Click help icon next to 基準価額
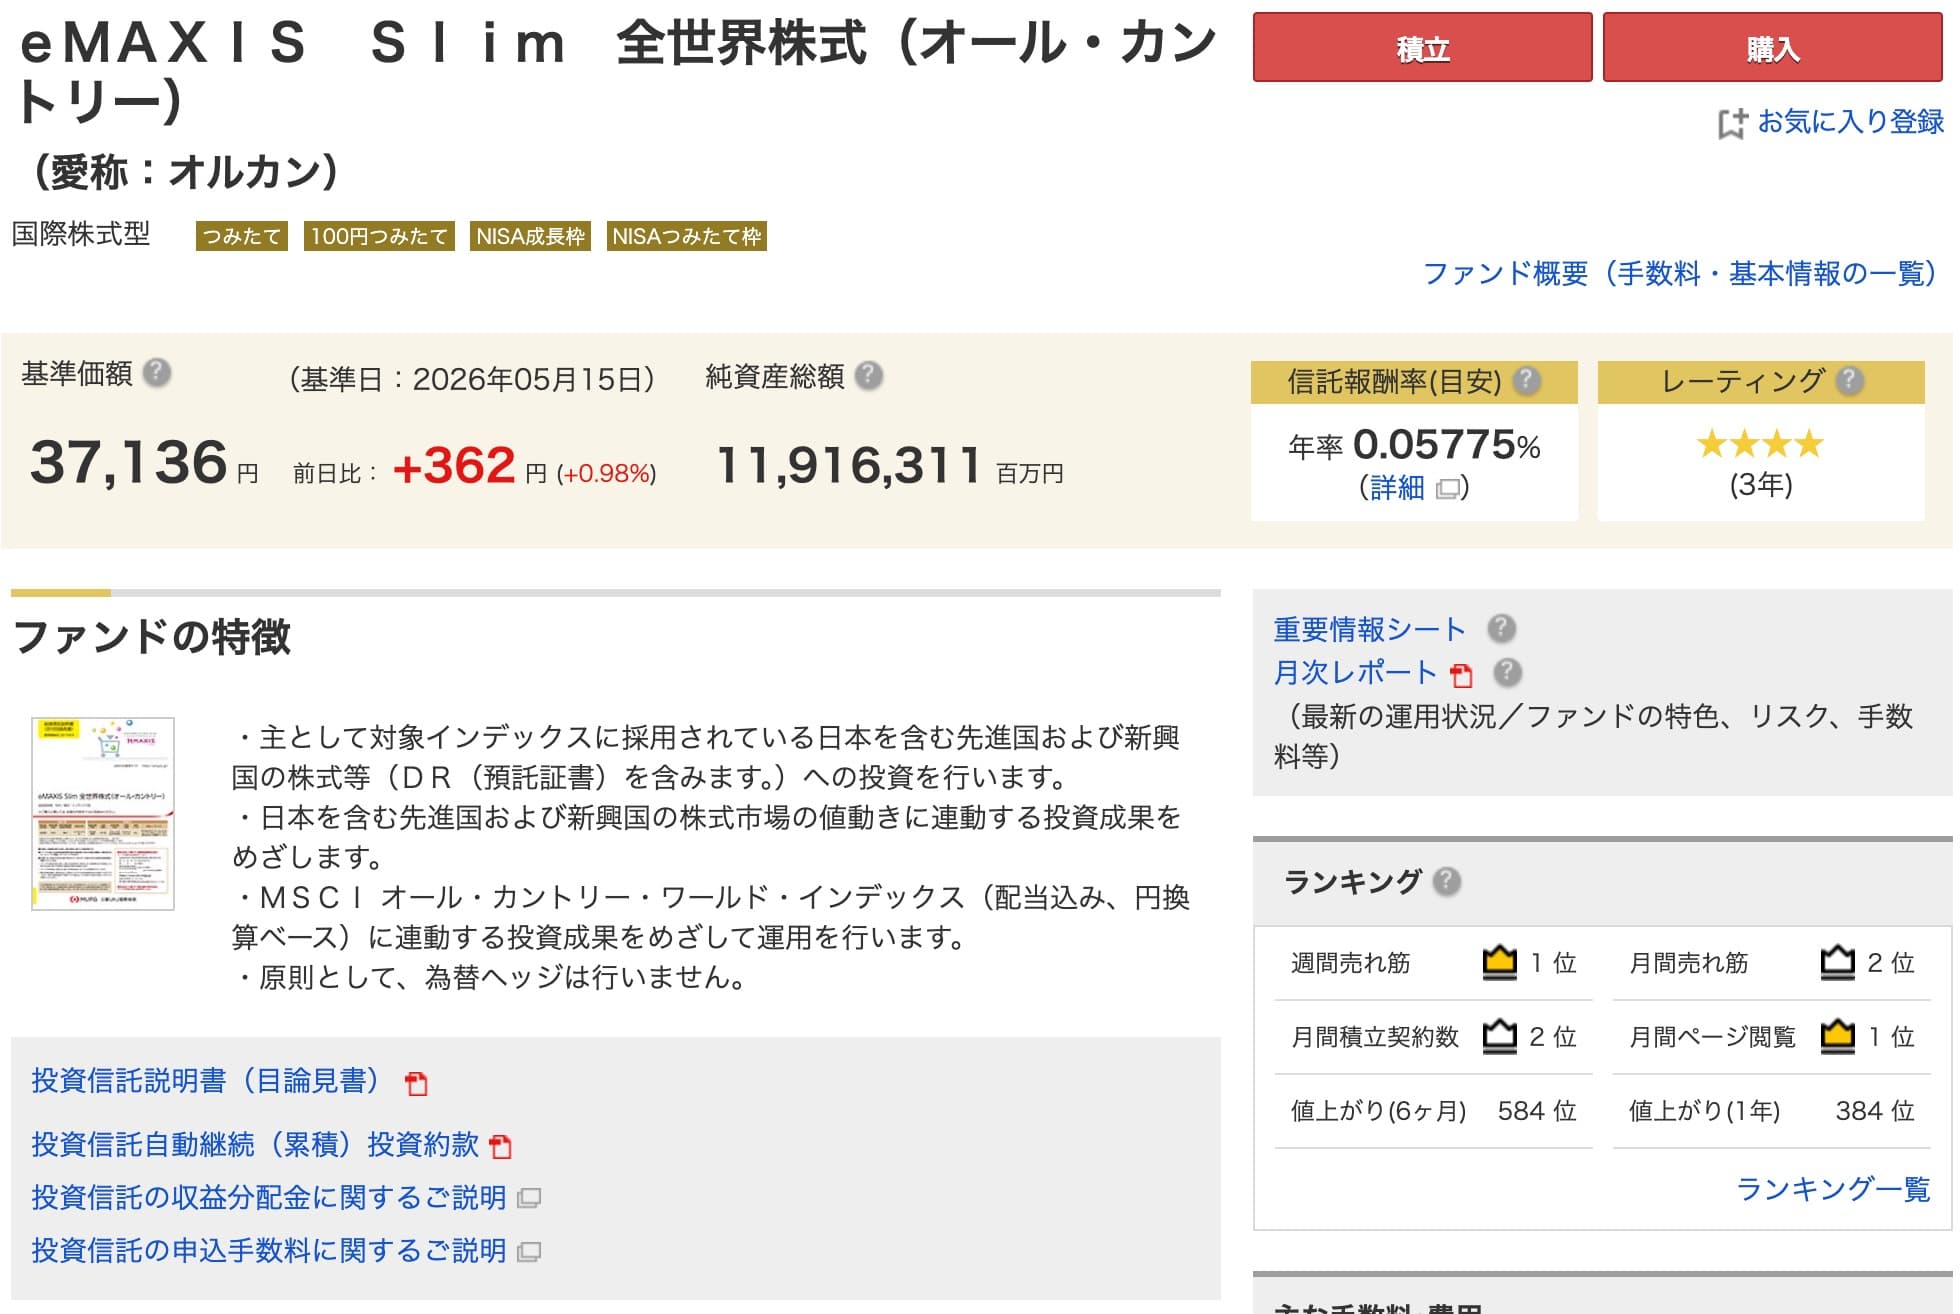Image resolution: width=1960 pixels, height=1314 pixels. coord(156,373)
